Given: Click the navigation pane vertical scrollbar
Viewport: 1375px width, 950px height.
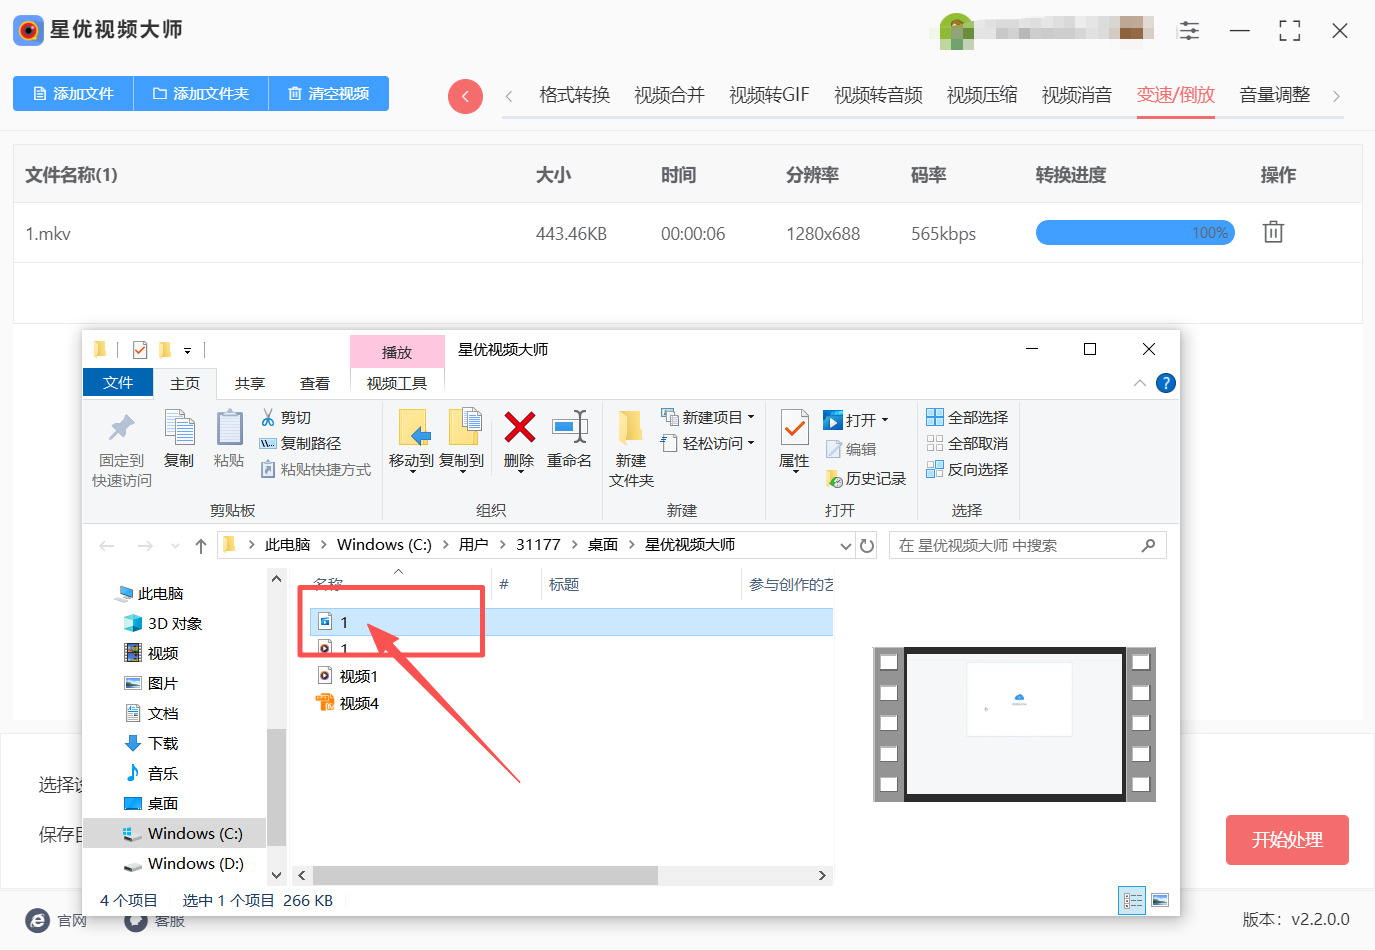Looking at the screenshot, I should pyautogui.click(x=277, y=787).
